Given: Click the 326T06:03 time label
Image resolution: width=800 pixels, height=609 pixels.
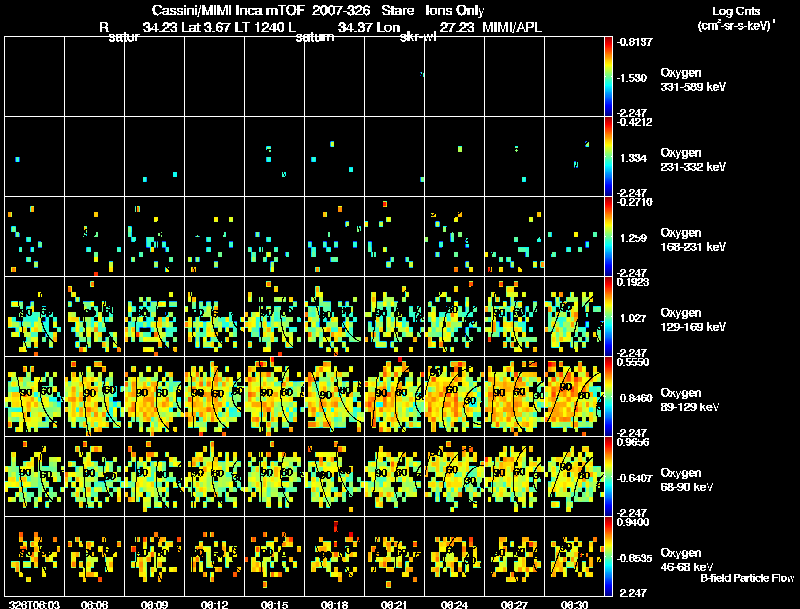Looking at the screenshot, I should [x=34, y=604].
